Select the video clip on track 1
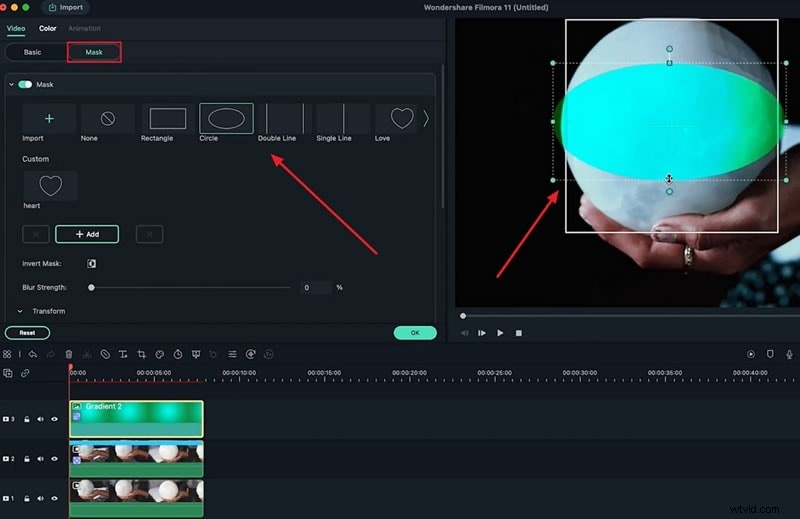800x519 pixels. pos(136,499)
